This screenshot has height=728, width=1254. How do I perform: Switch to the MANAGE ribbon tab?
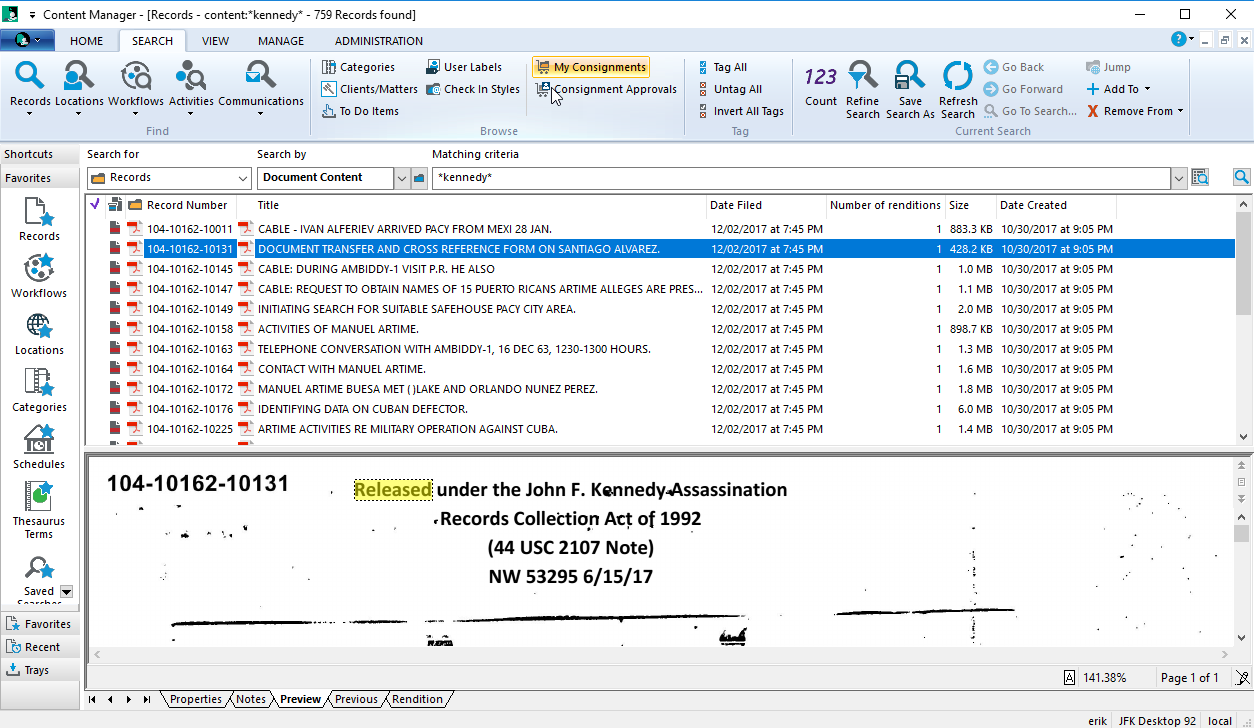click(281, 41)
